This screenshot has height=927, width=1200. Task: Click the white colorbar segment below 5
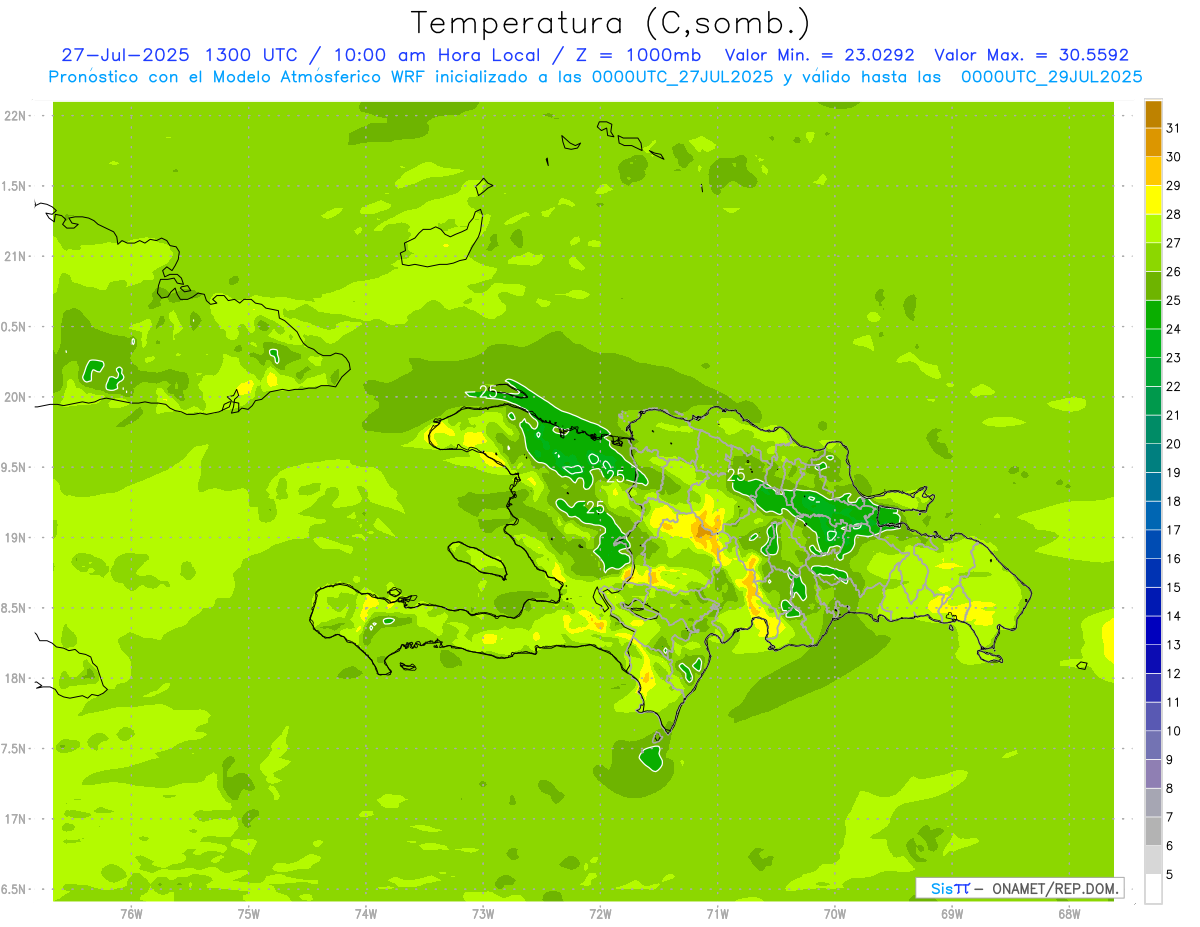(x=1153, y=889)
